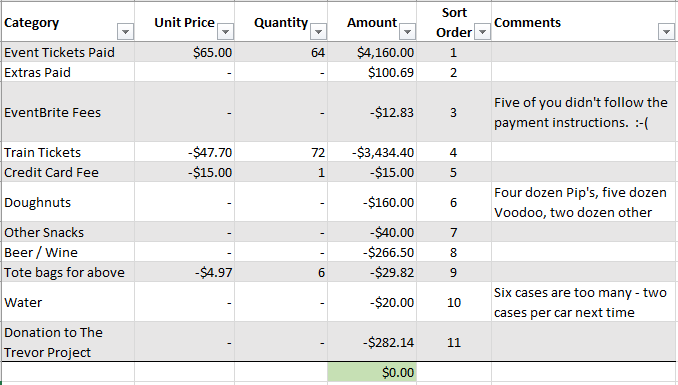Viewport: 678px width, 385px height.
Task: Select the -$282.14 donation amount cell
Action: [x=372, y=342]
